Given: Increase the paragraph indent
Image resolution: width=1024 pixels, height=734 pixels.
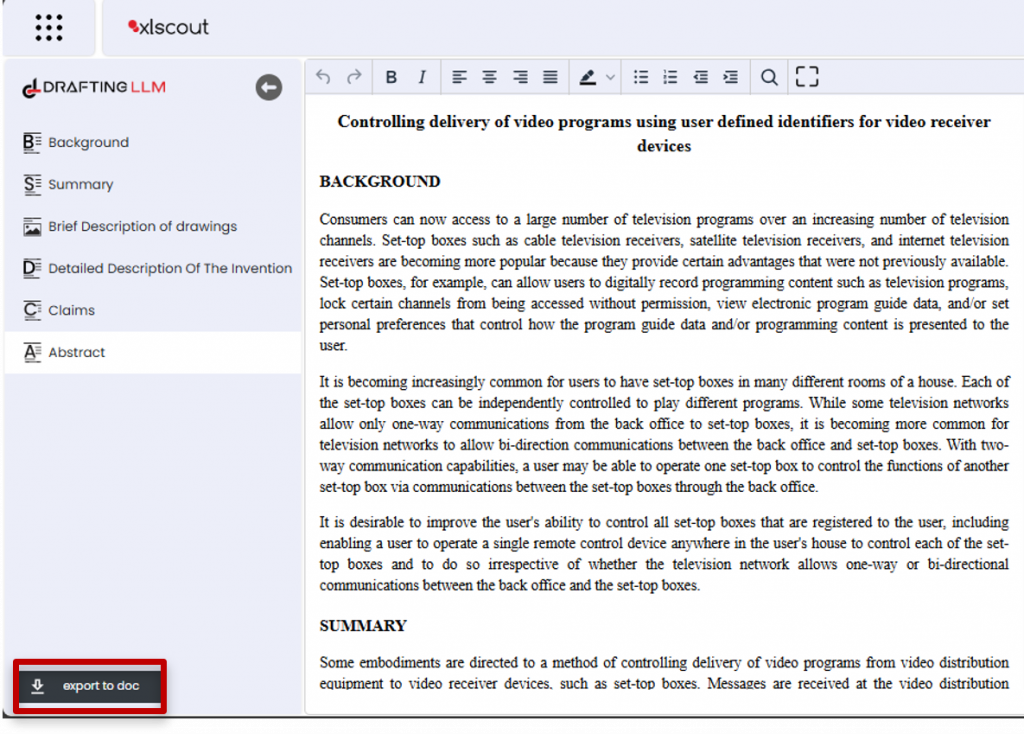Looking at the screenshot, I should [x=731, y=77].
